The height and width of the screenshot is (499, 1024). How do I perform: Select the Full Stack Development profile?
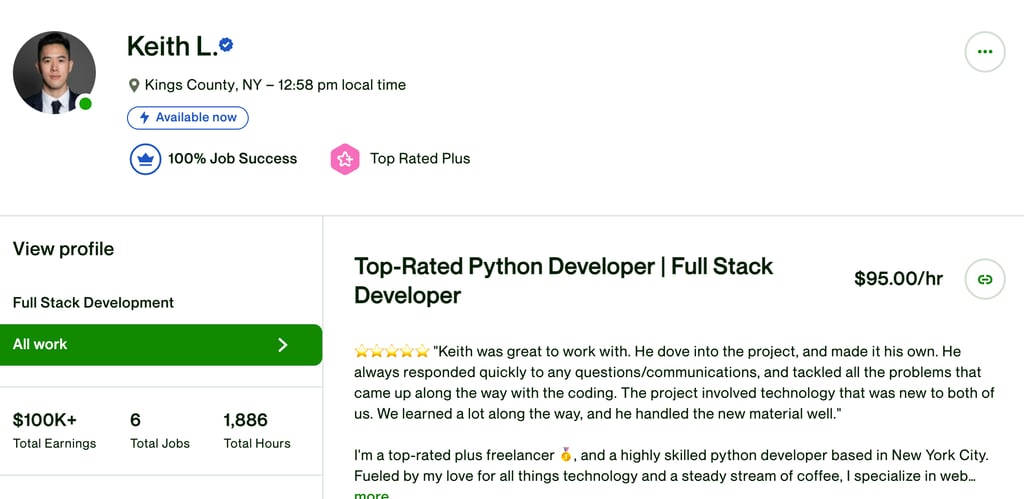(x=93, y=303)
